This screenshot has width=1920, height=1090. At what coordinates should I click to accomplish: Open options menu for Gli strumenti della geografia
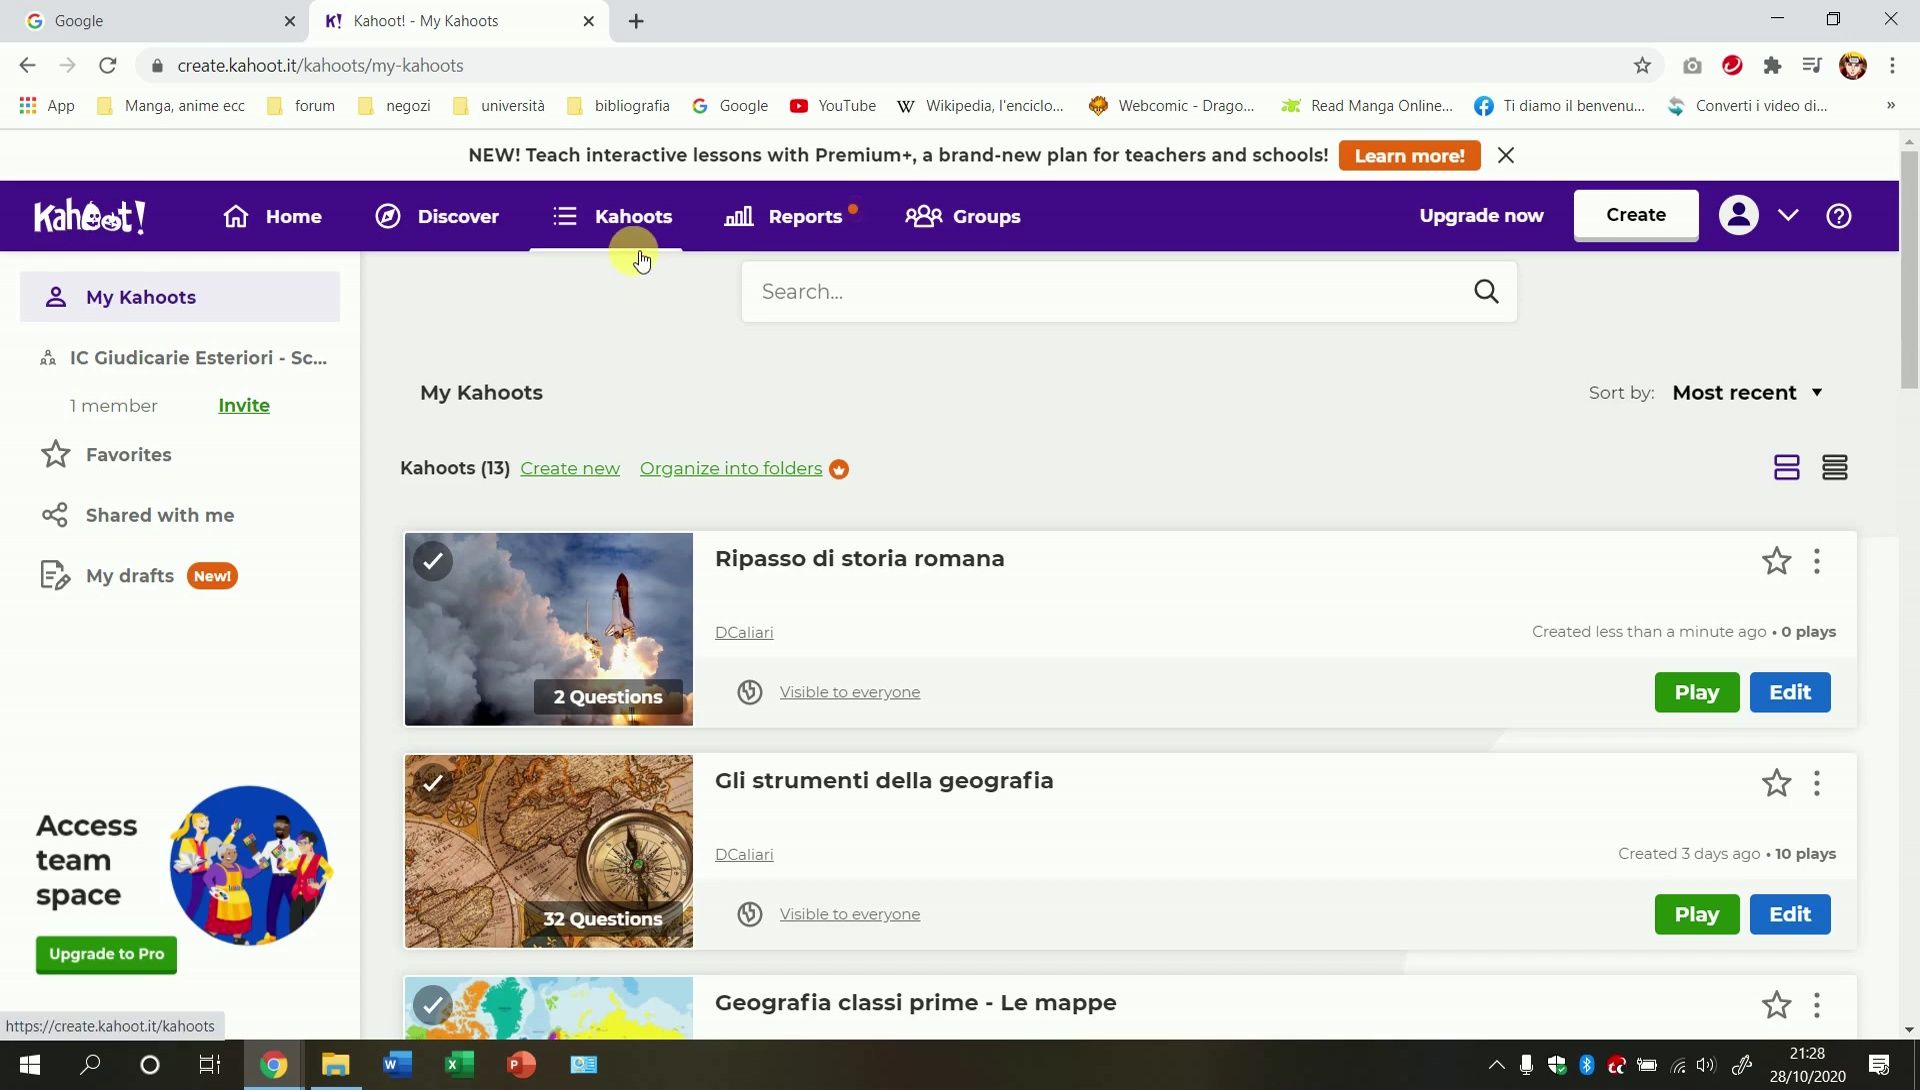[x=1817, y=783]
